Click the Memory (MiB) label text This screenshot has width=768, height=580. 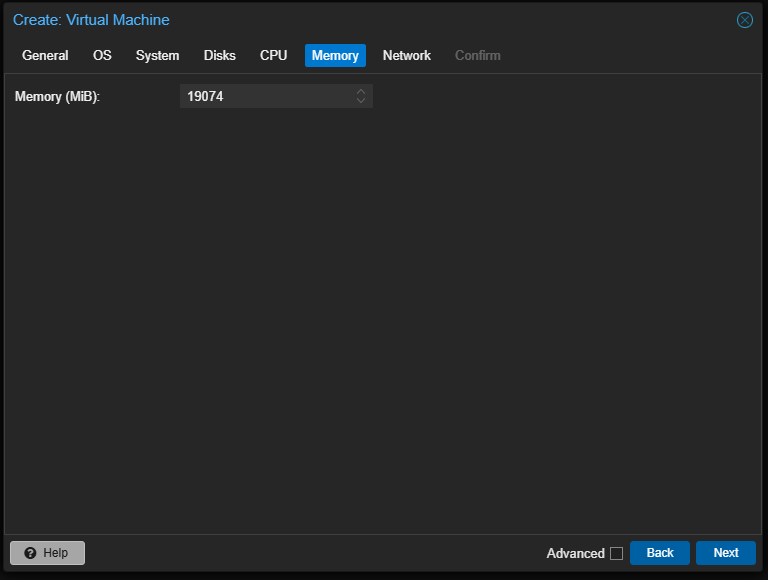pyautogui.click(x=57, y=97)
